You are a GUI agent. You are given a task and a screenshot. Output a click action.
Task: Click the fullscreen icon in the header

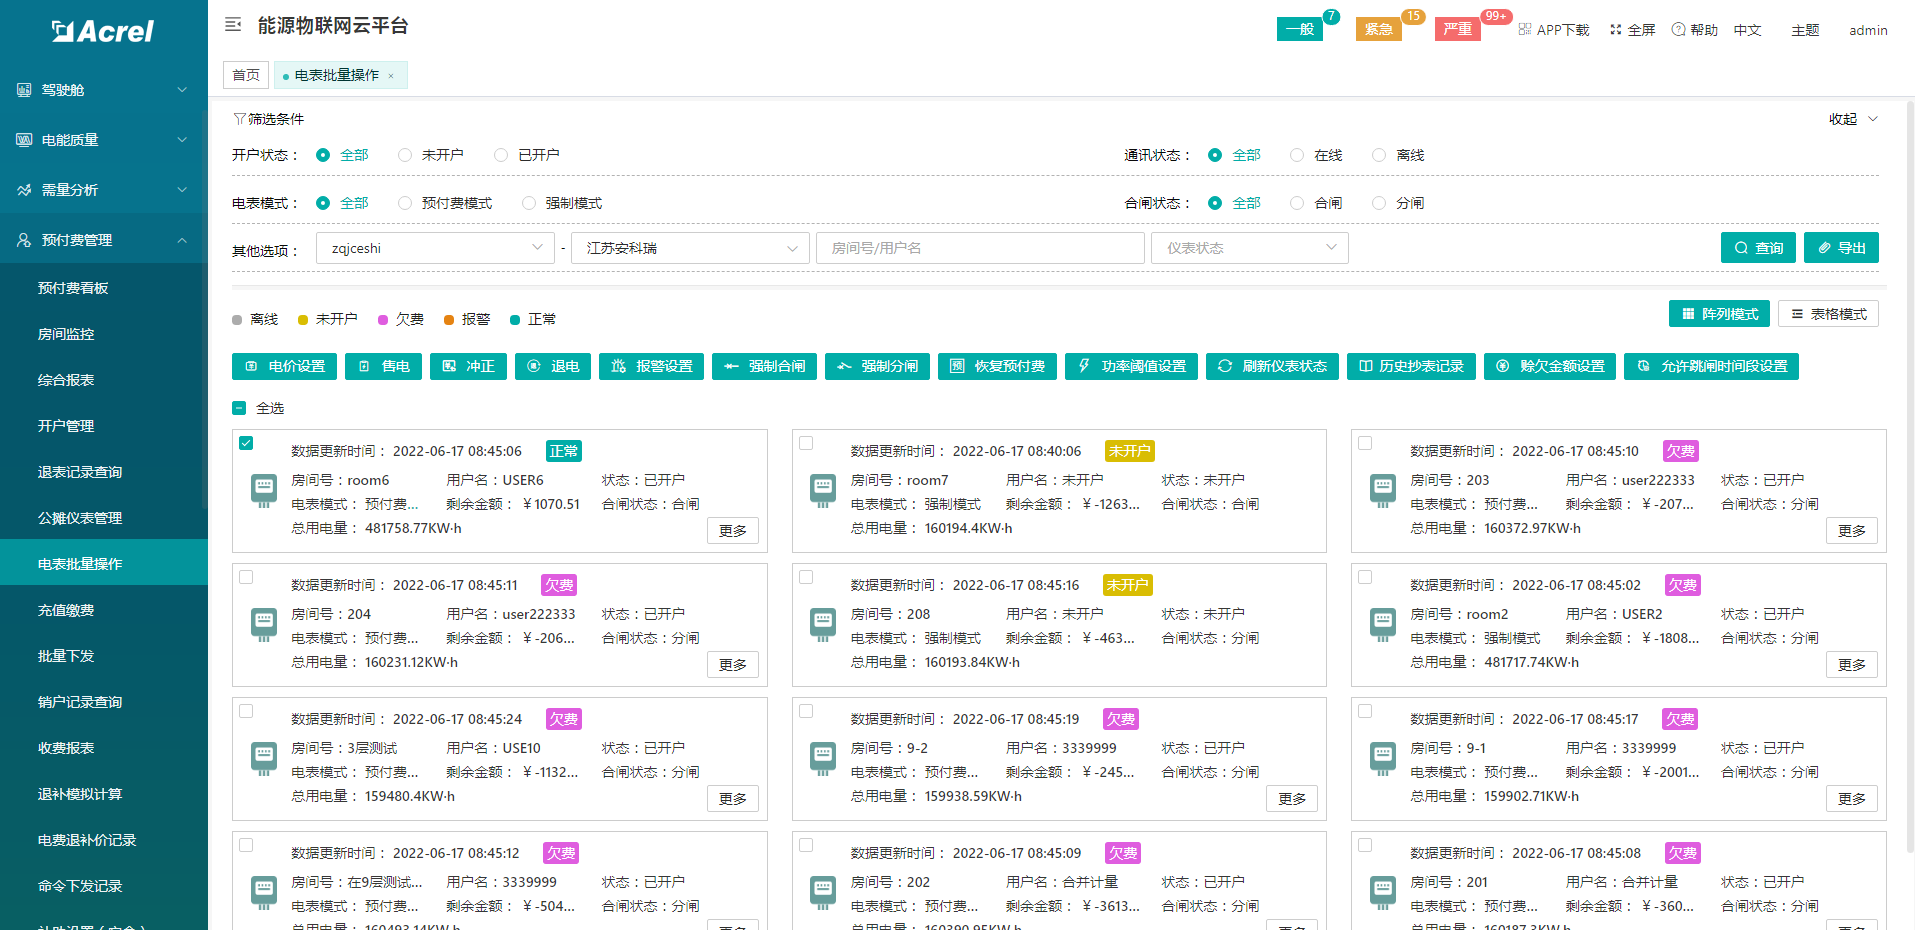[1615, 30]
